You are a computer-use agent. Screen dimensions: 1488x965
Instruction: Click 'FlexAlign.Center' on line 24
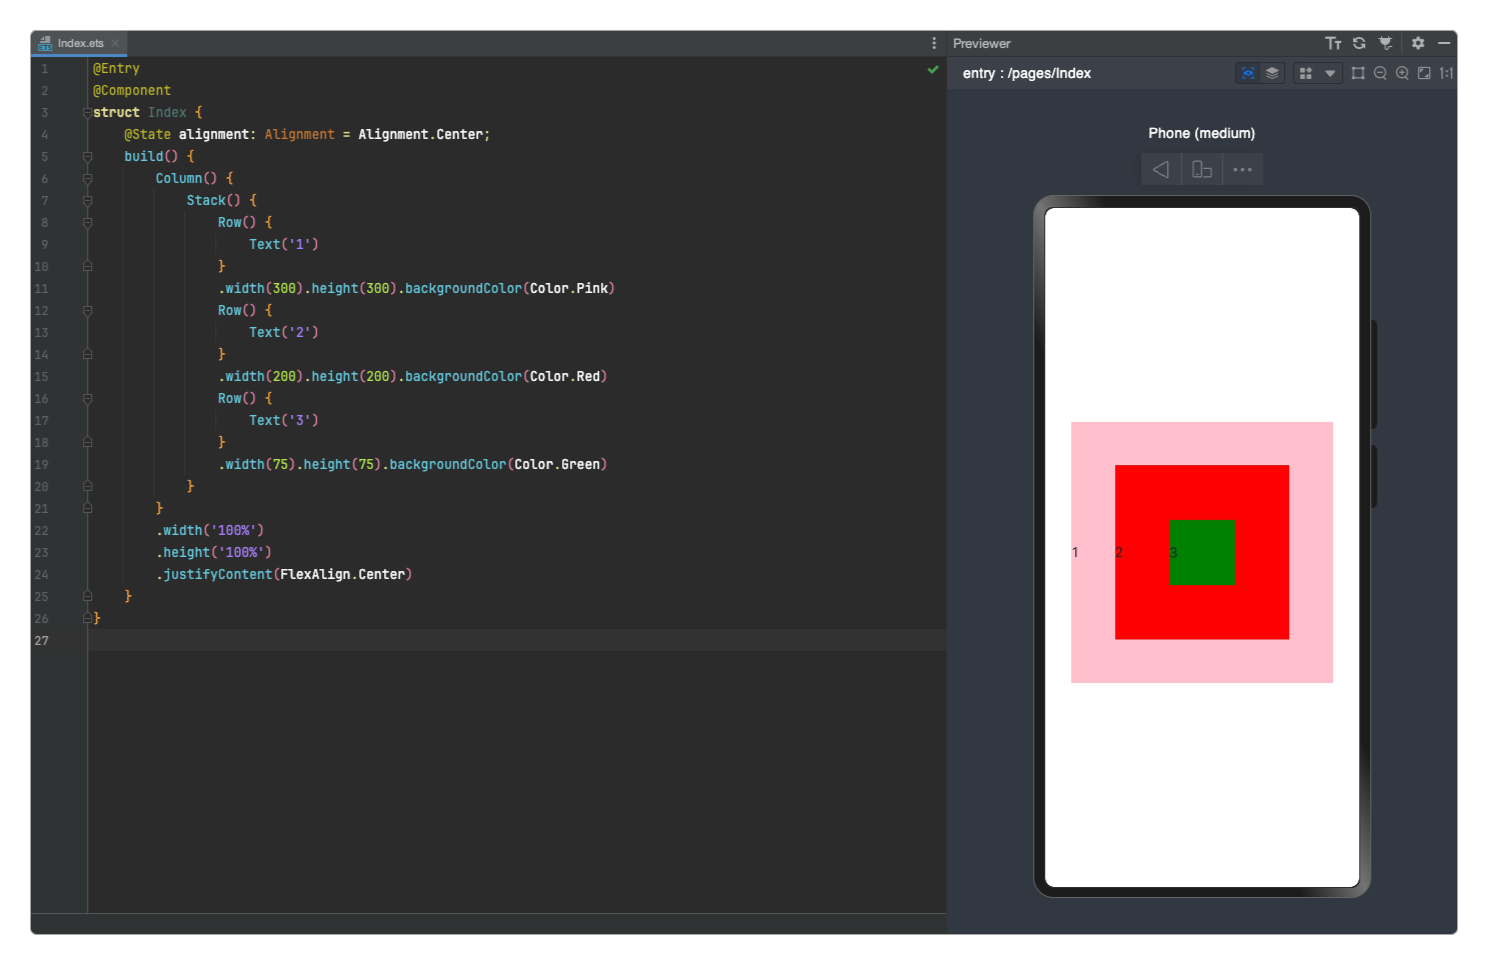pyautogui.click(x=342, y=575)
